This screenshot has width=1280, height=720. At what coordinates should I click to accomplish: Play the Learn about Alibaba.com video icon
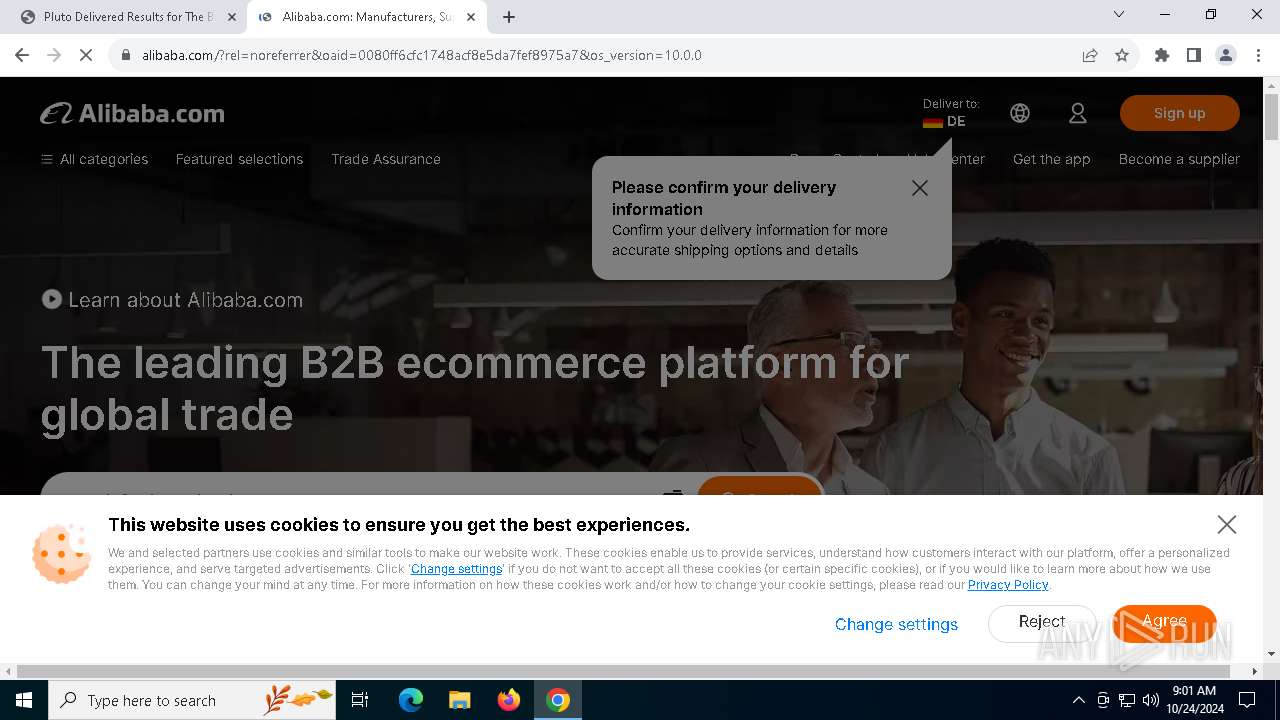51,299
